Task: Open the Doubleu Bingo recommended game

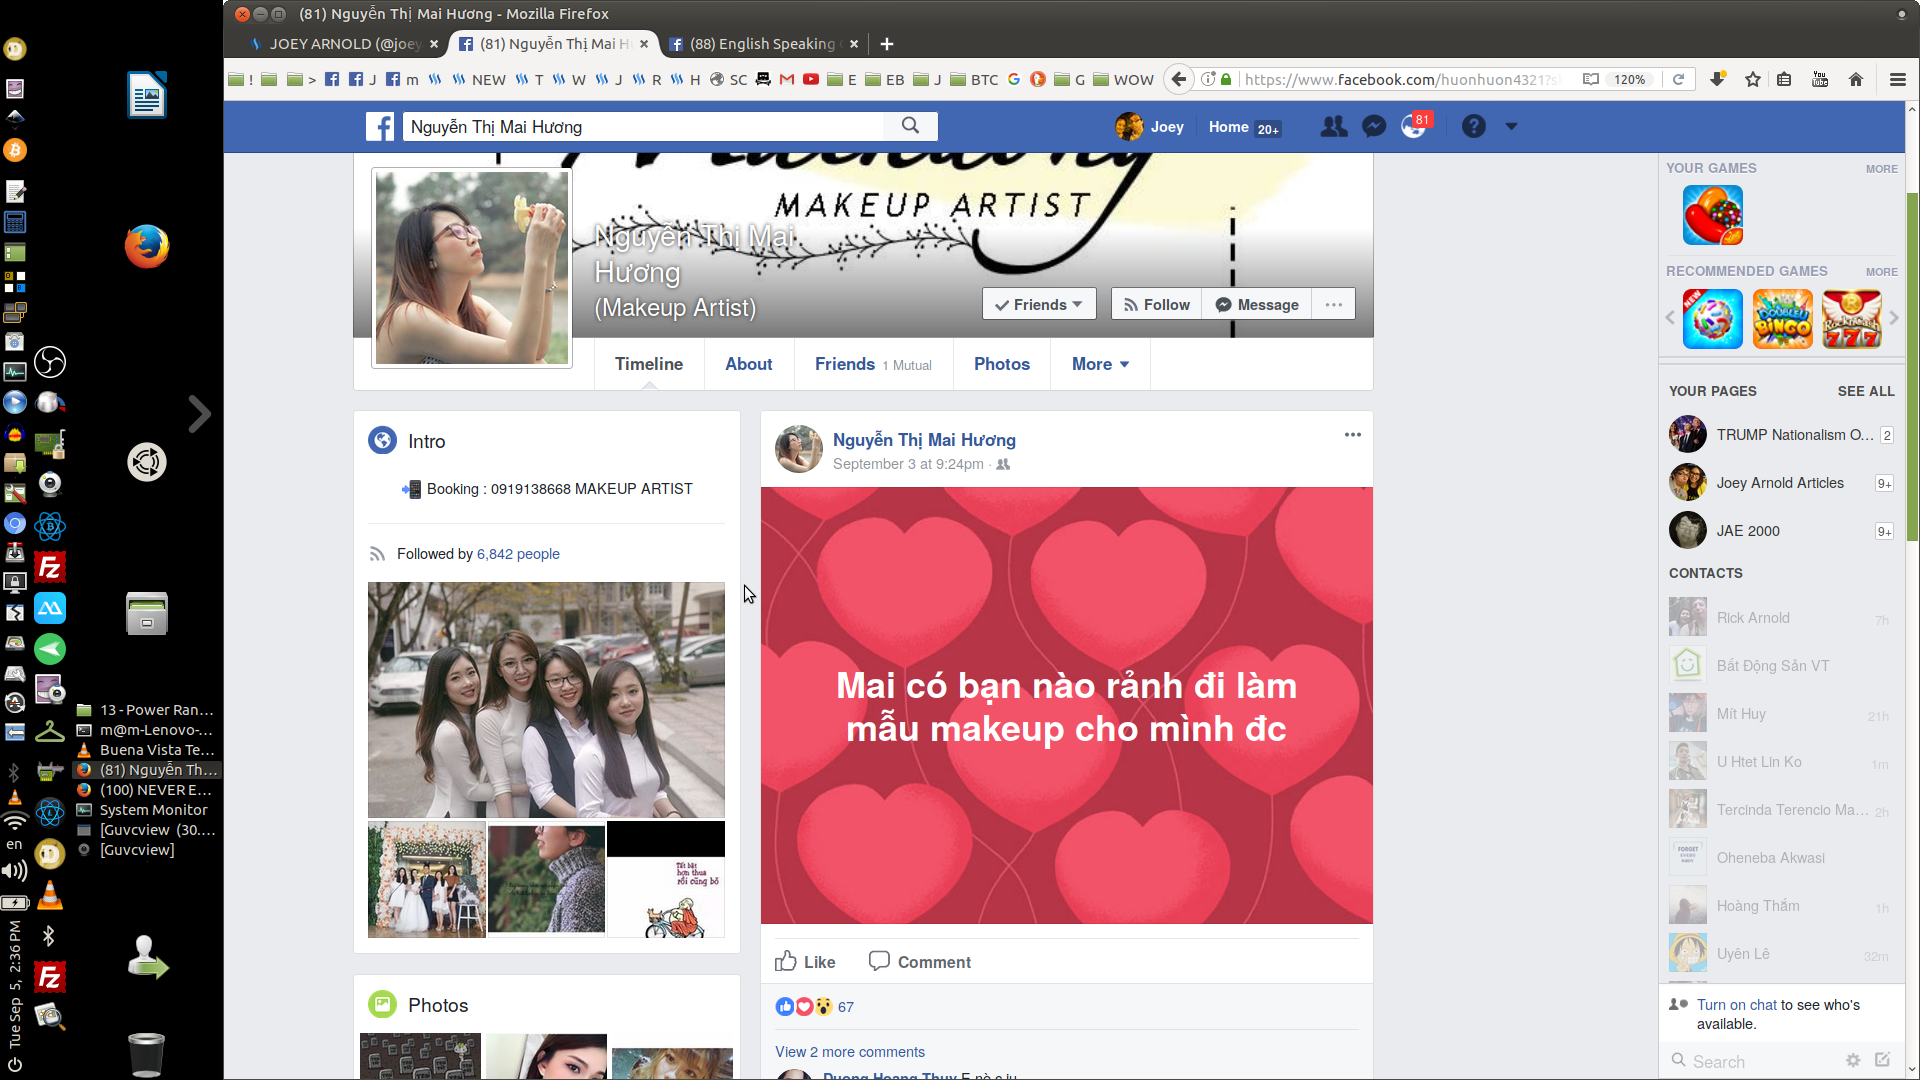Action: pos(1782,319)
